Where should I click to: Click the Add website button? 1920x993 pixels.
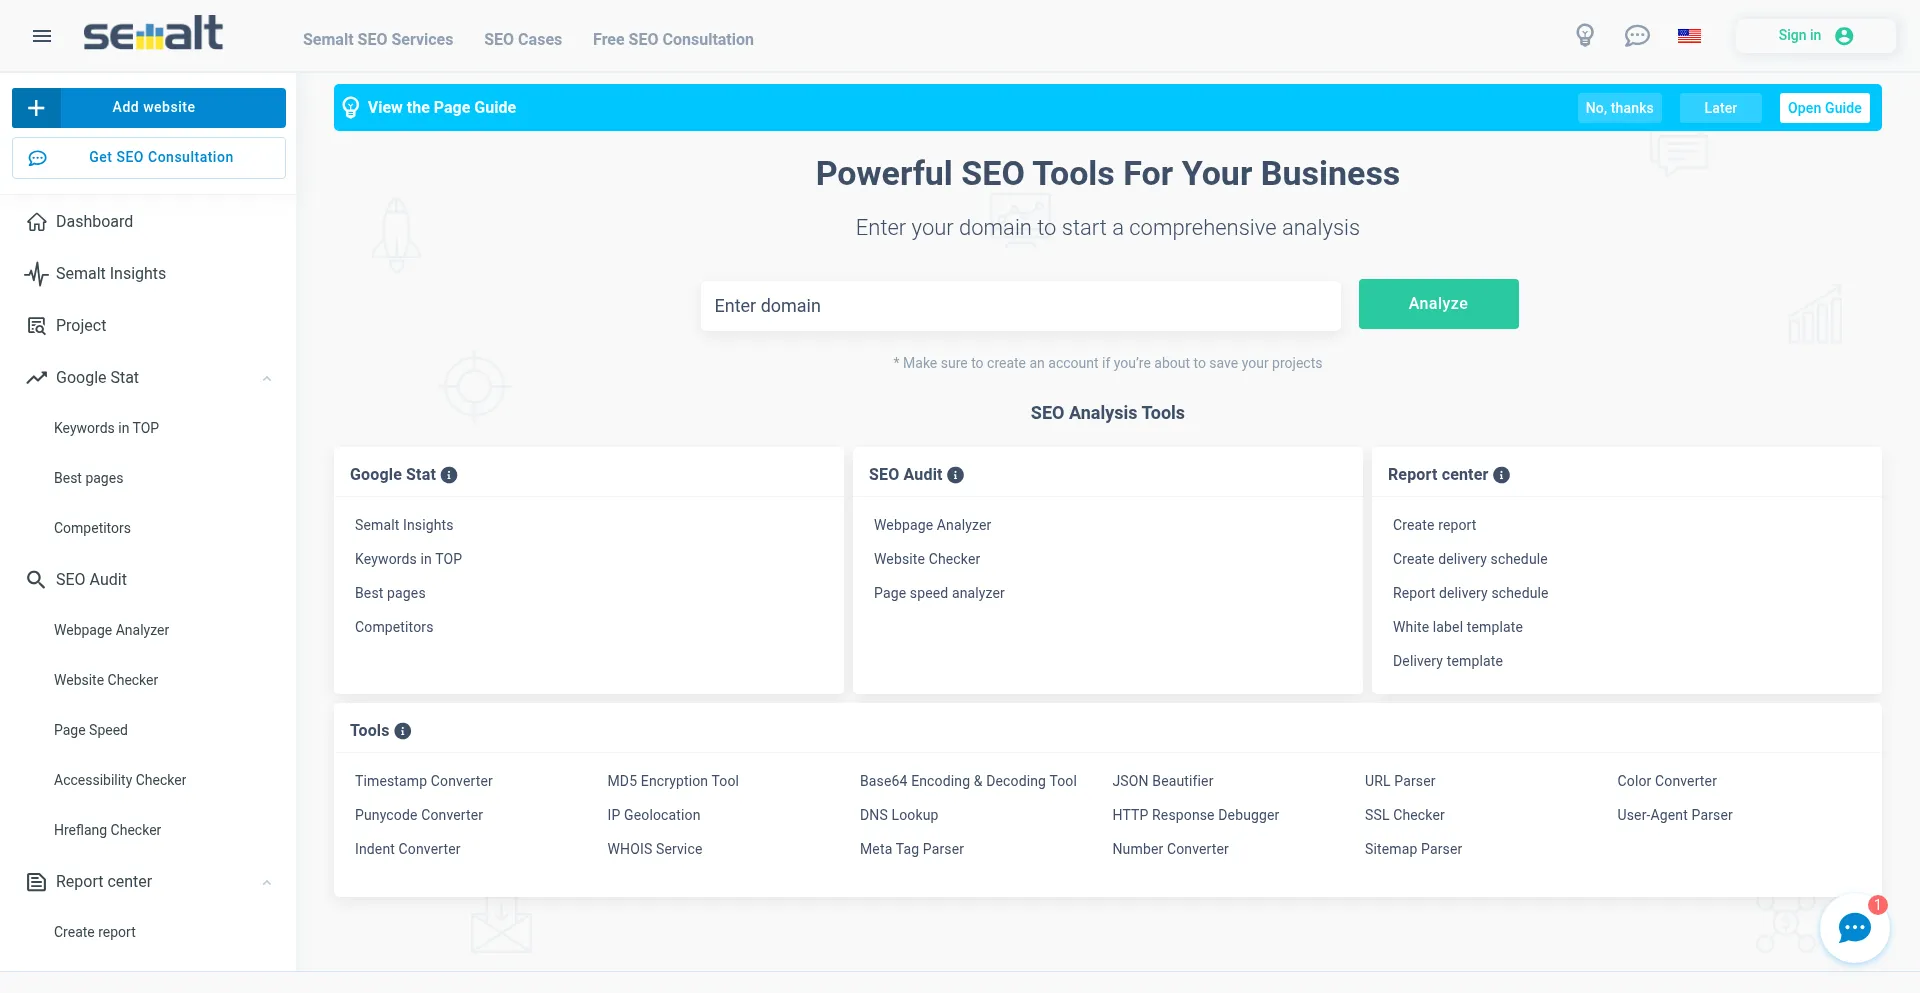tap(149, 108)
